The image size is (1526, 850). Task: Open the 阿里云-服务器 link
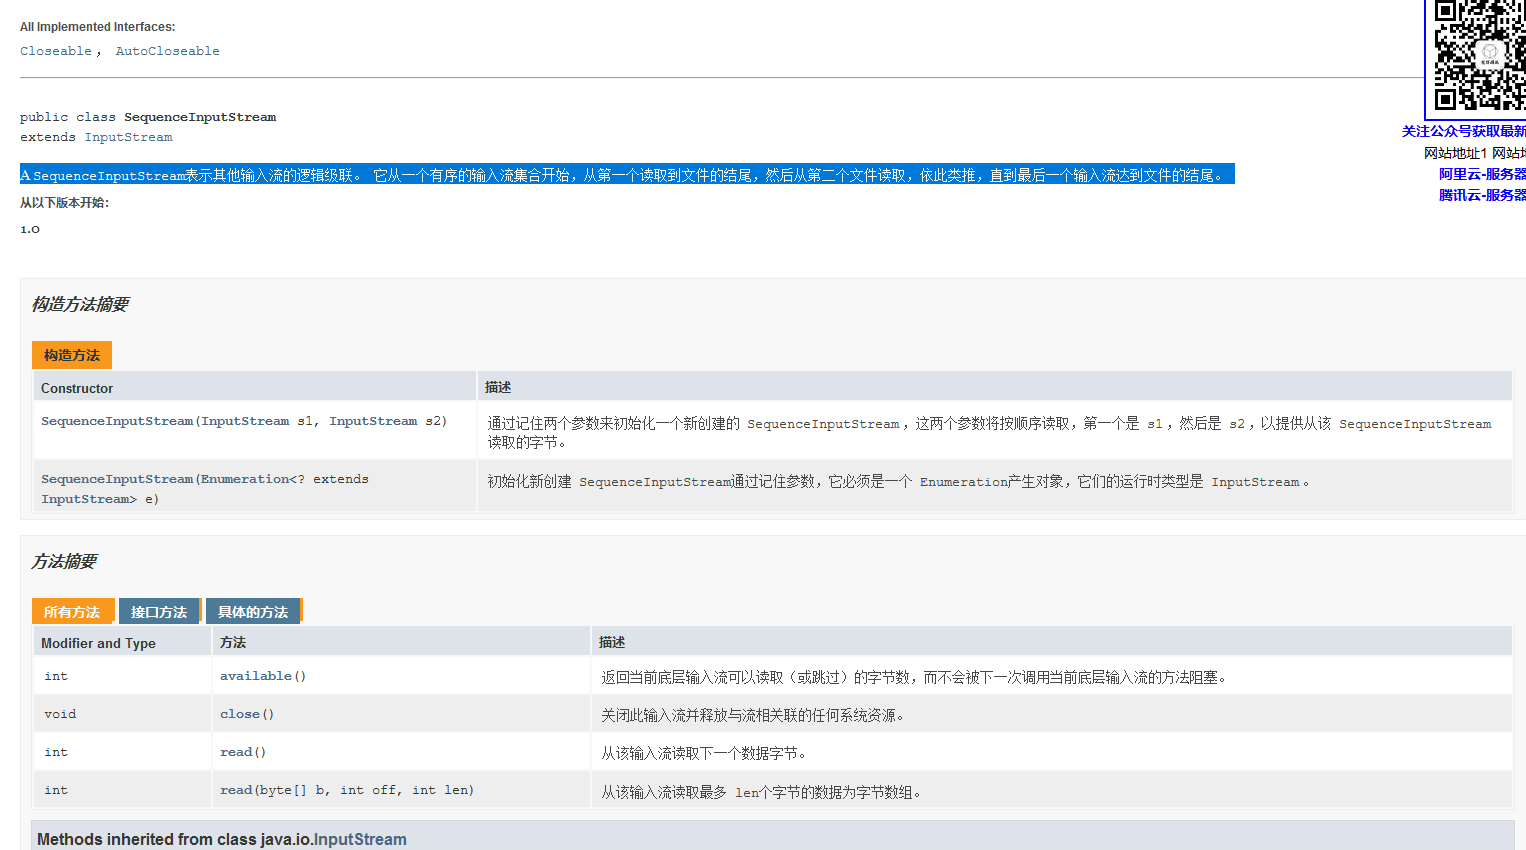[1482, 174]
